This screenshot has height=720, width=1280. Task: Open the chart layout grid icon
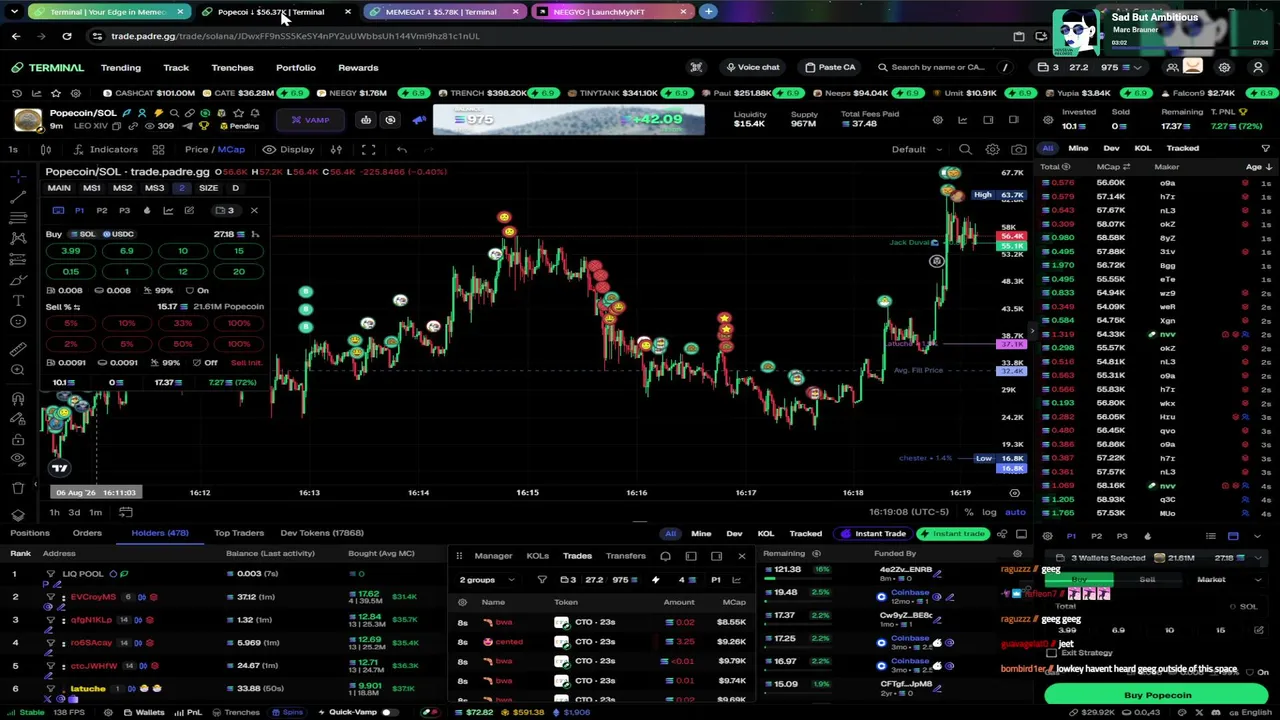[x=158, y=149]
